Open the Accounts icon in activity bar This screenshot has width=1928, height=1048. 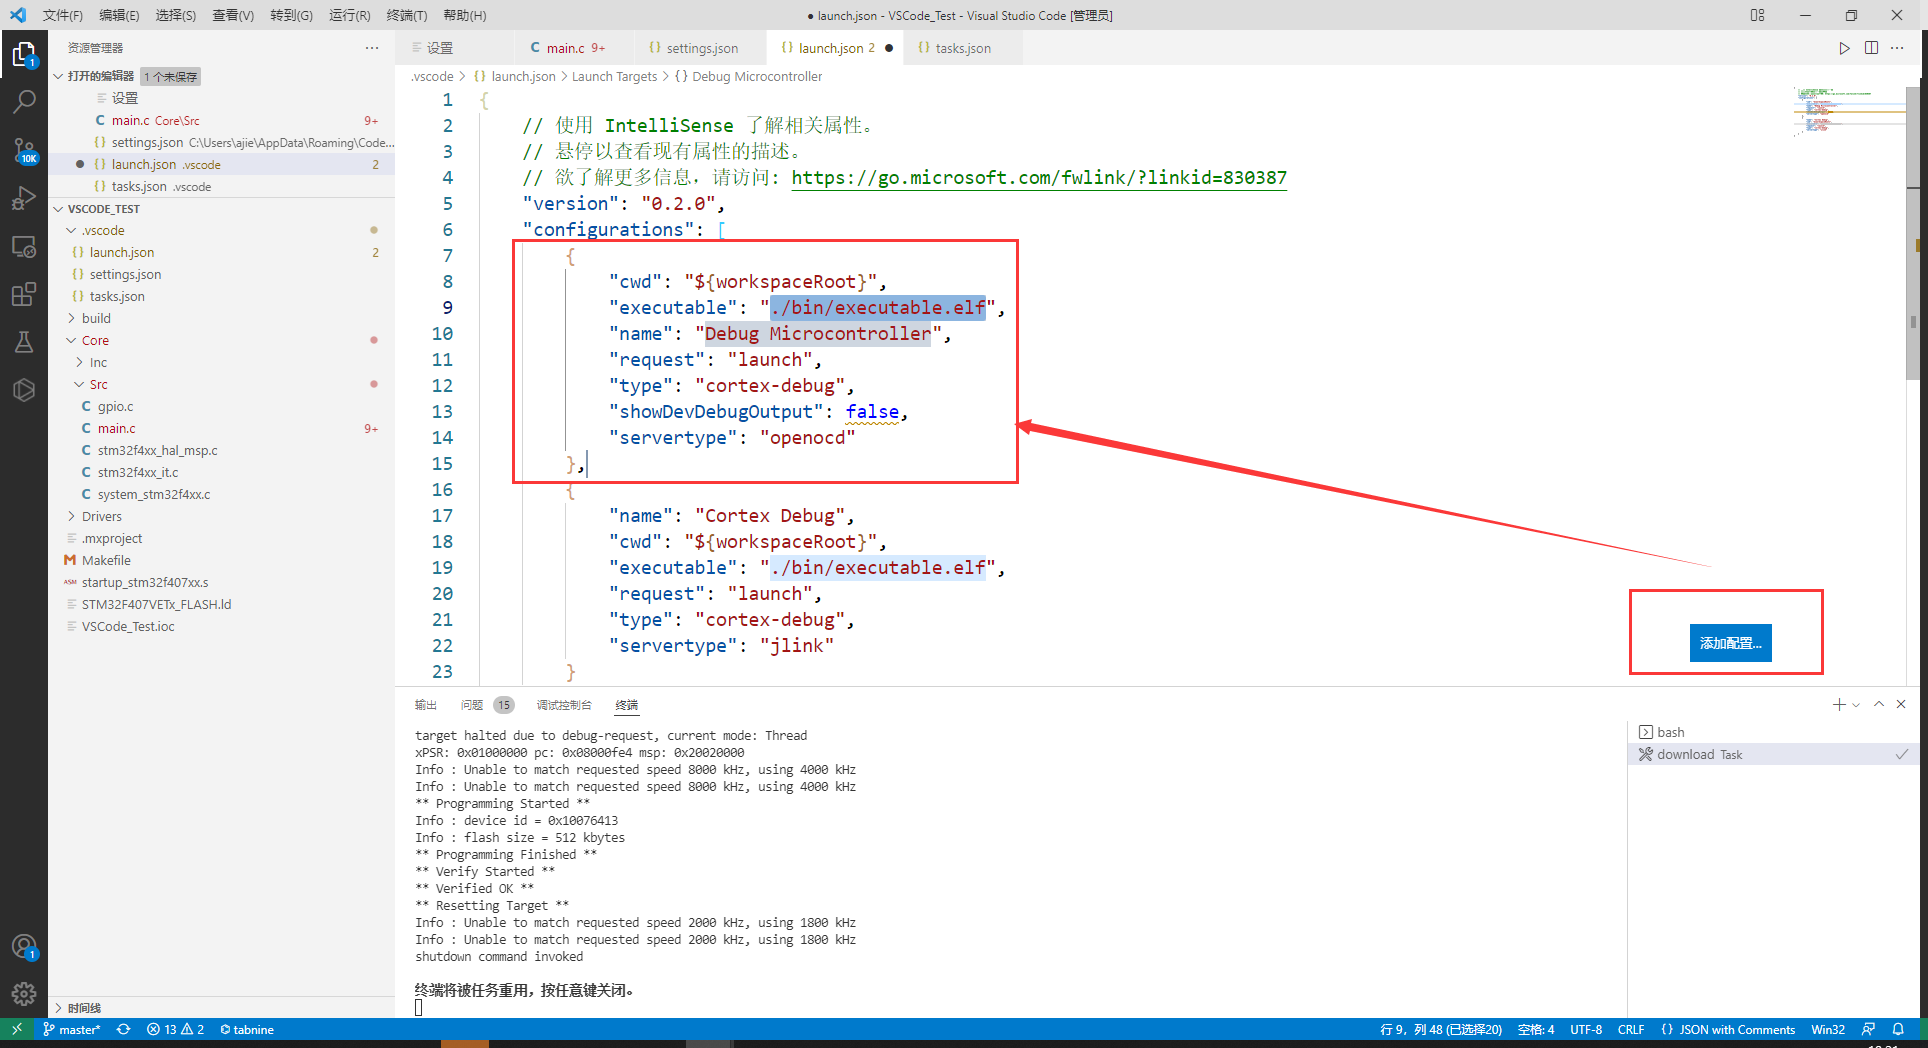[23, 946]
